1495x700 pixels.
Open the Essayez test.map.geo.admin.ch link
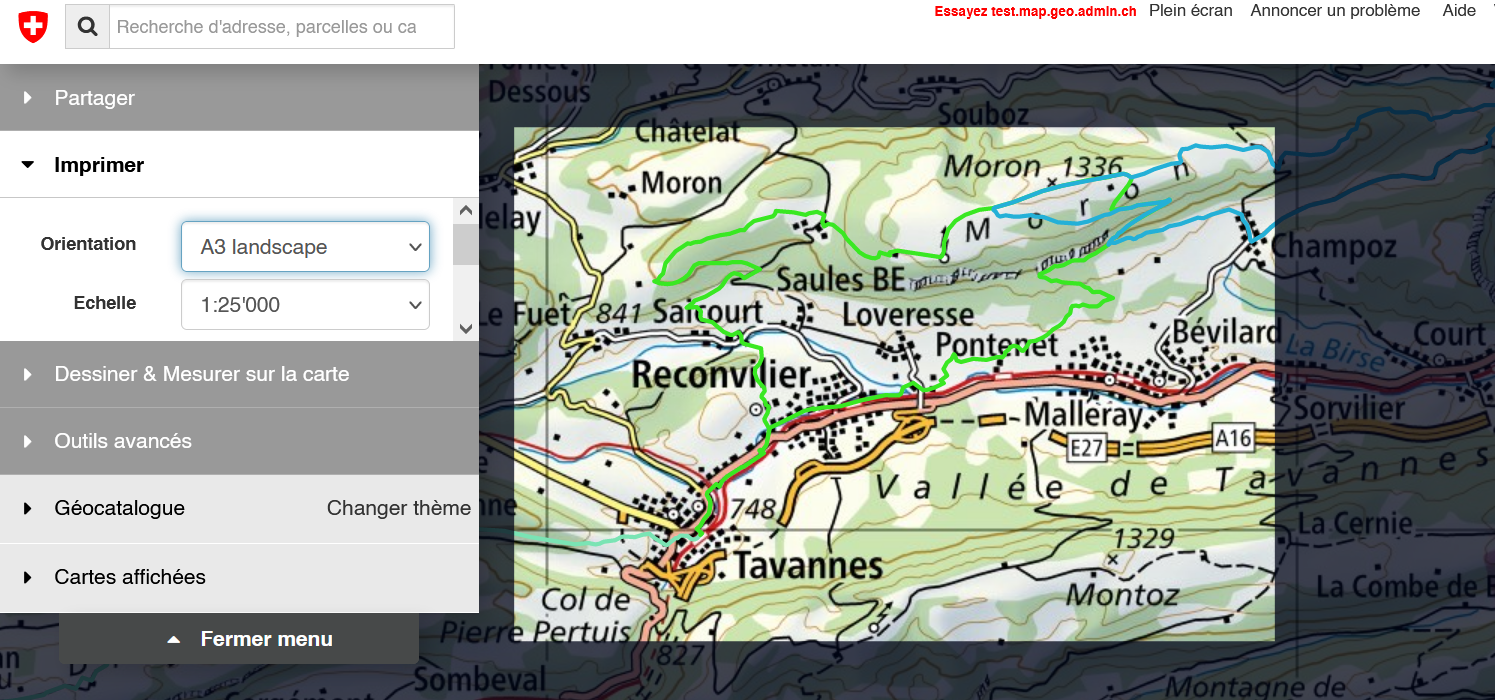point(1035,12)
